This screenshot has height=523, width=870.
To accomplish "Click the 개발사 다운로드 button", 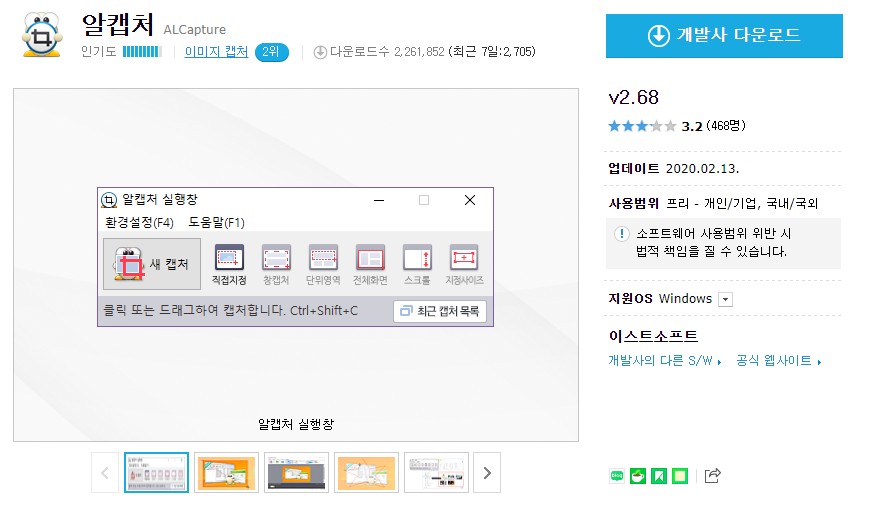I will point(724,35).
